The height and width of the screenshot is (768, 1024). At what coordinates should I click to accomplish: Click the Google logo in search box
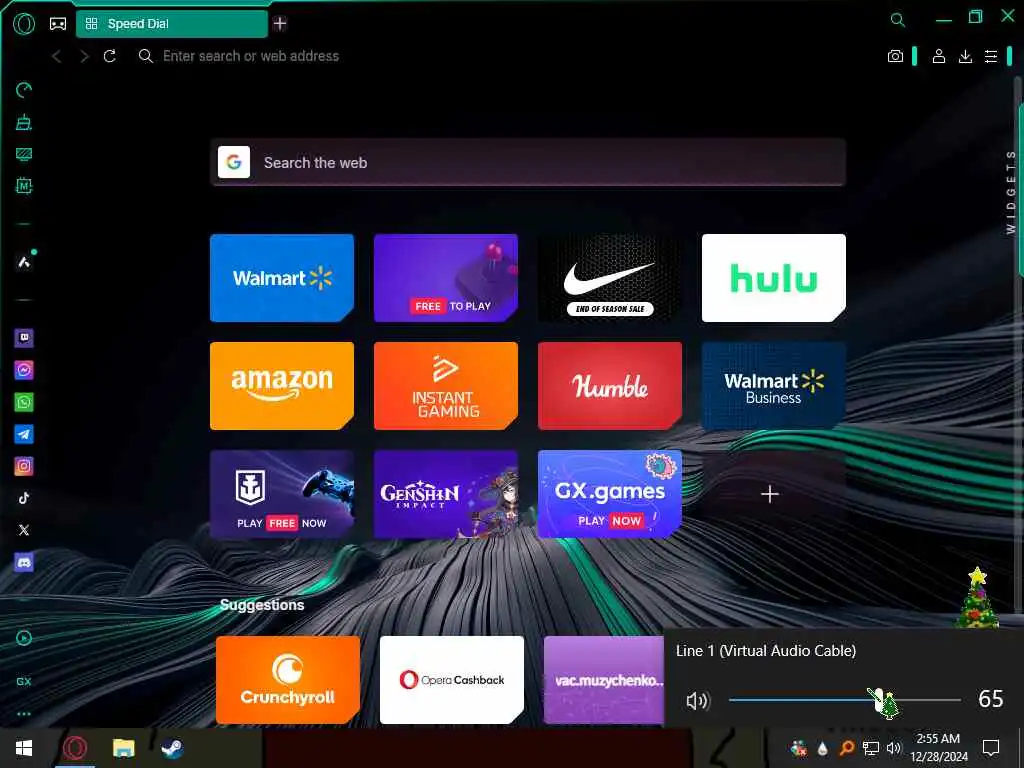[x=234, y=162]
